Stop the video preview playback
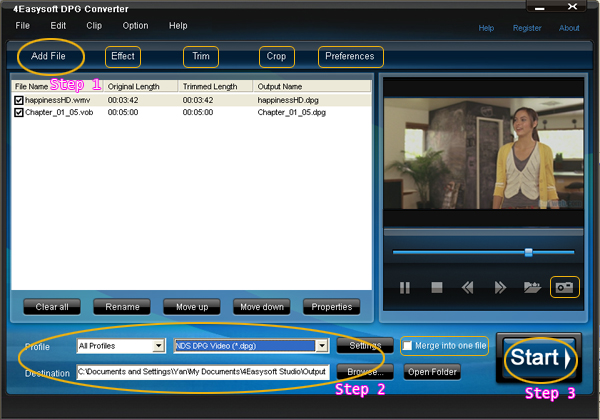Screen dimensions: 600x420 point(437,287)
